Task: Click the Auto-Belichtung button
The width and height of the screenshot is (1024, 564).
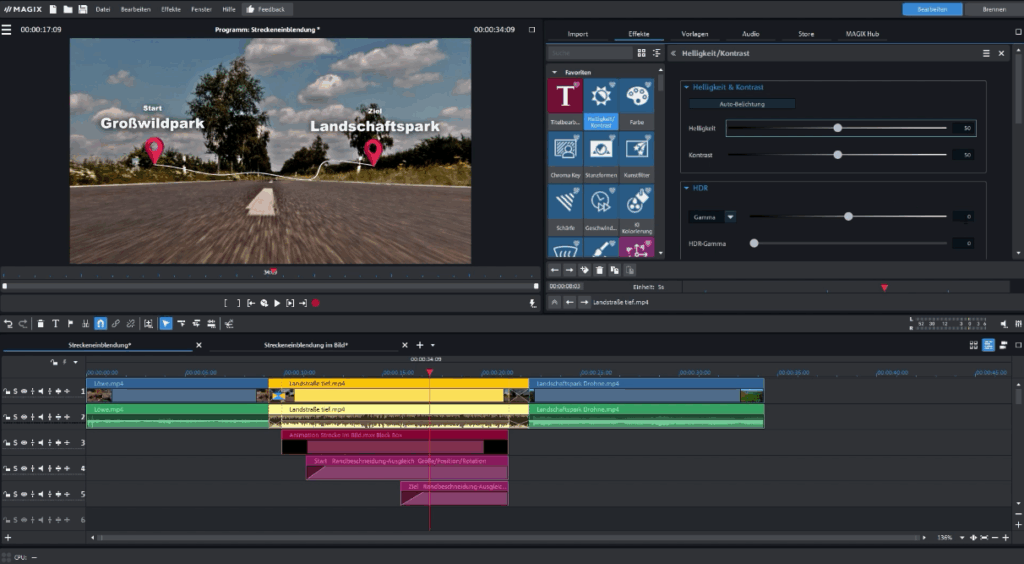Action: click(x=741, y=103)
